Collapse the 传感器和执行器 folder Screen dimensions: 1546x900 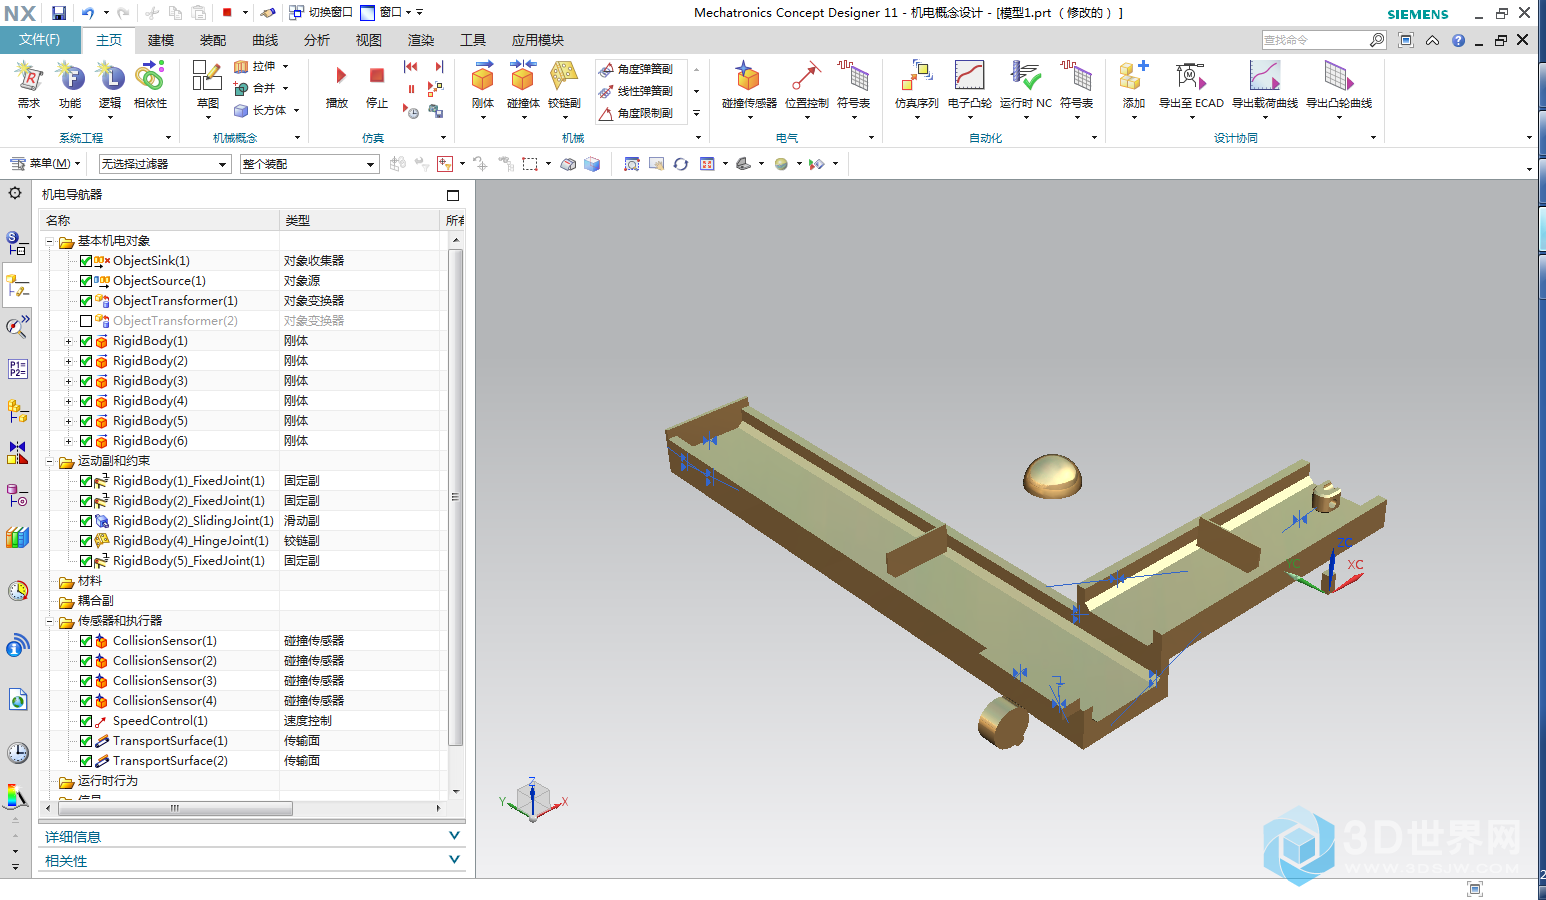(x=49, y=621)
